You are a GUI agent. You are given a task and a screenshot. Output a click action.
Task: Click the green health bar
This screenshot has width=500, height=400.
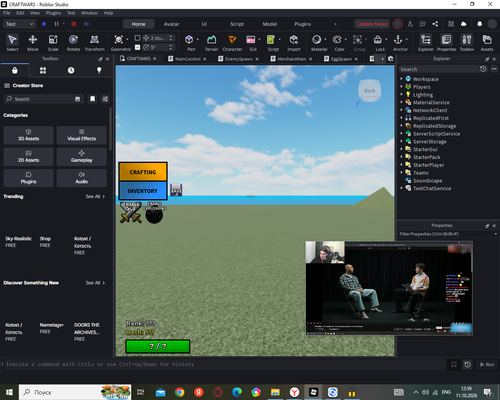pyautogui.click(x=158, y=346)
